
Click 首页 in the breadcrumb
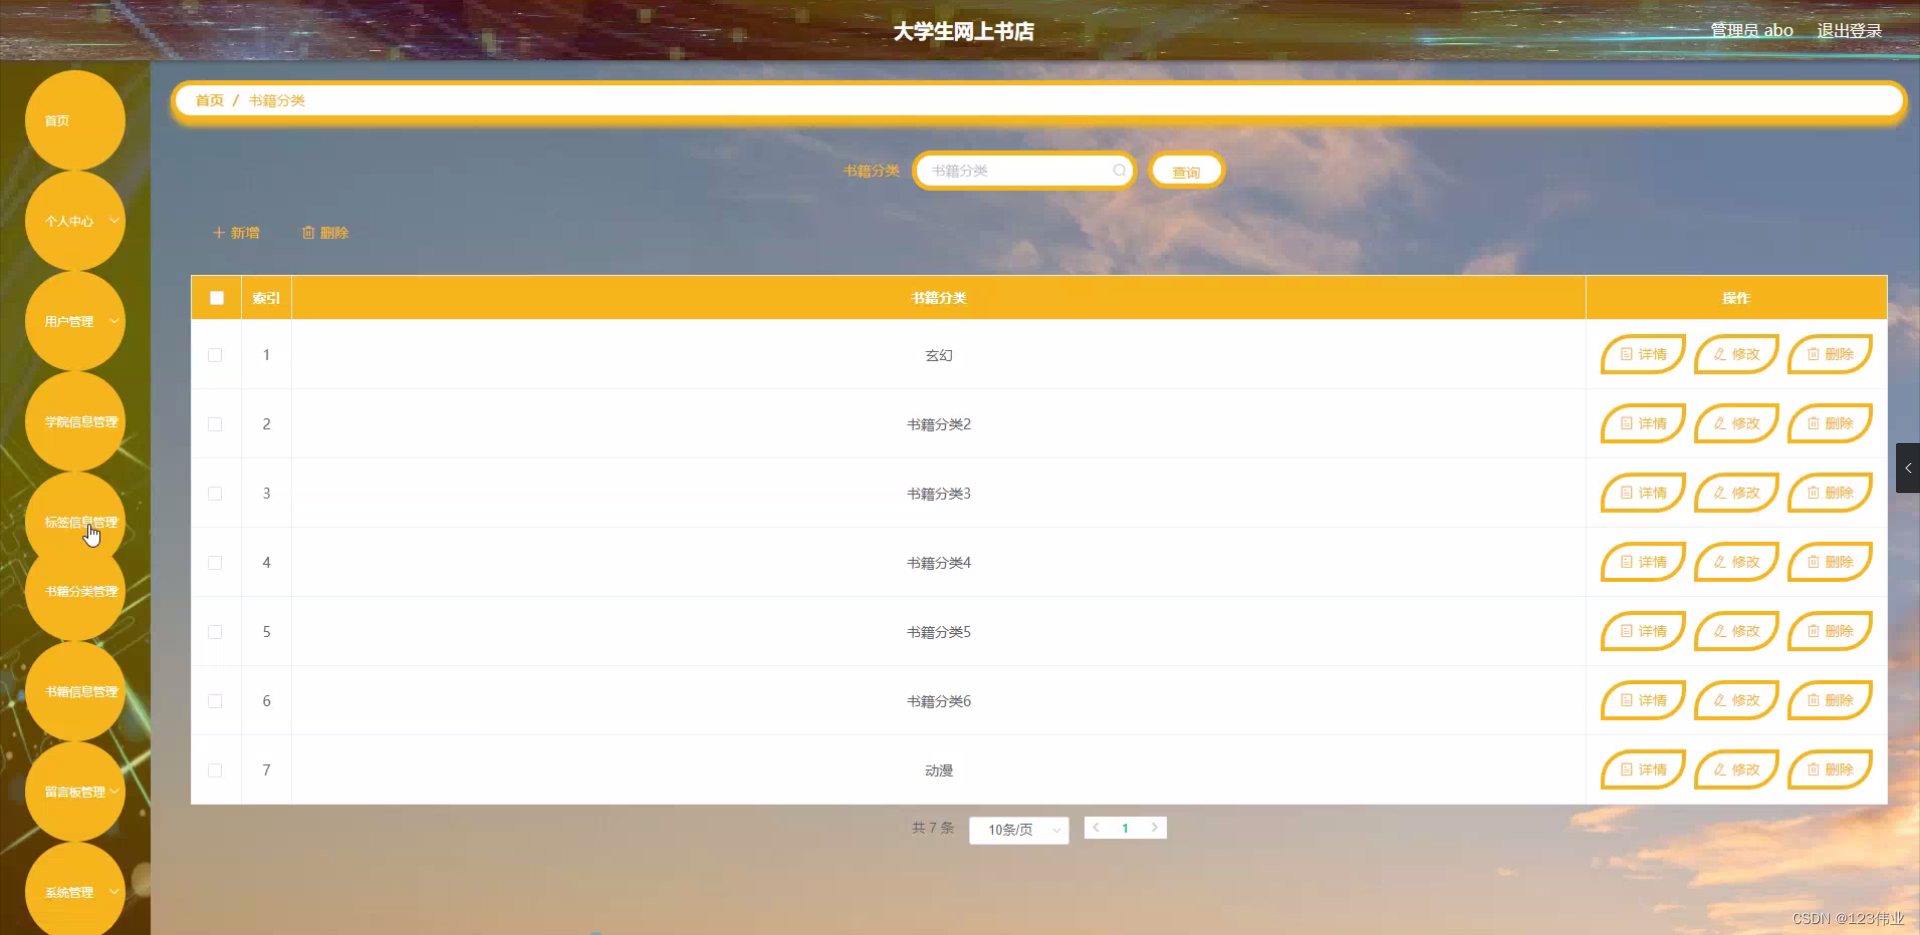tap(209, 100)
